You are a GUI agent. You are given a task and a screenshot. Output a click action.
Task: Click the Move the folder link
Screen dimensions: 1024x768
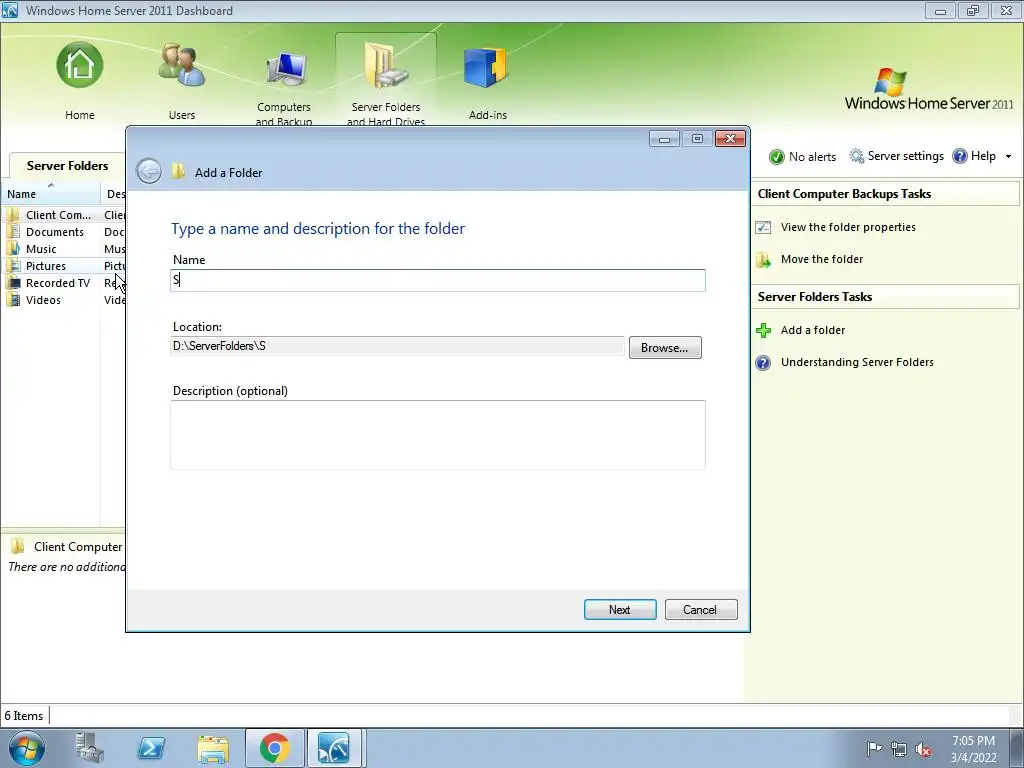[x=822, y=259]
